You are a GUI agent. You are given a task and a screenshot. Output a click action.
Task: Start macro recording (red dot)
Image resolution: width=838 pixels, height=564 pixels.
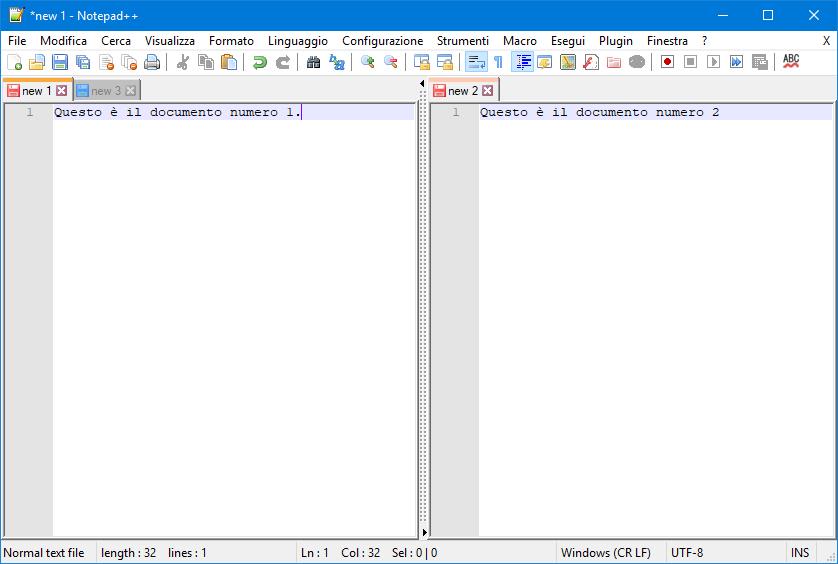[667, 62]
